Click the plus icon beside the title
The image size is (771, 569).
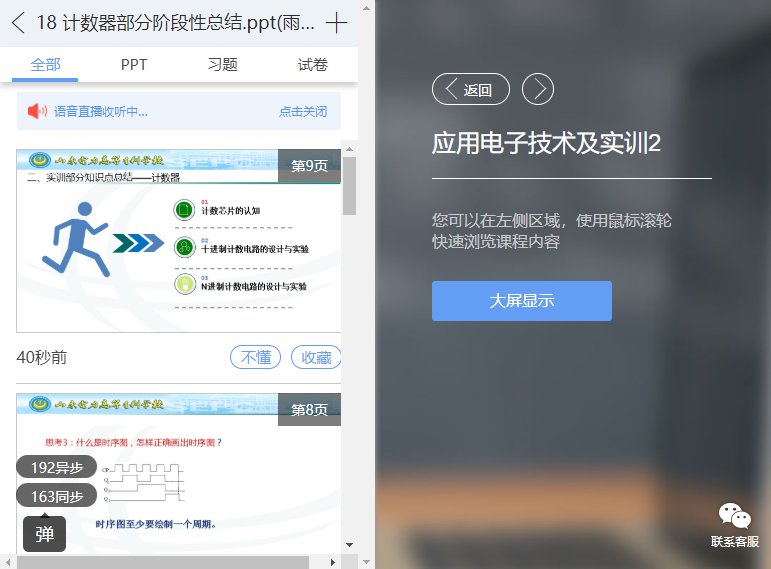336,23
